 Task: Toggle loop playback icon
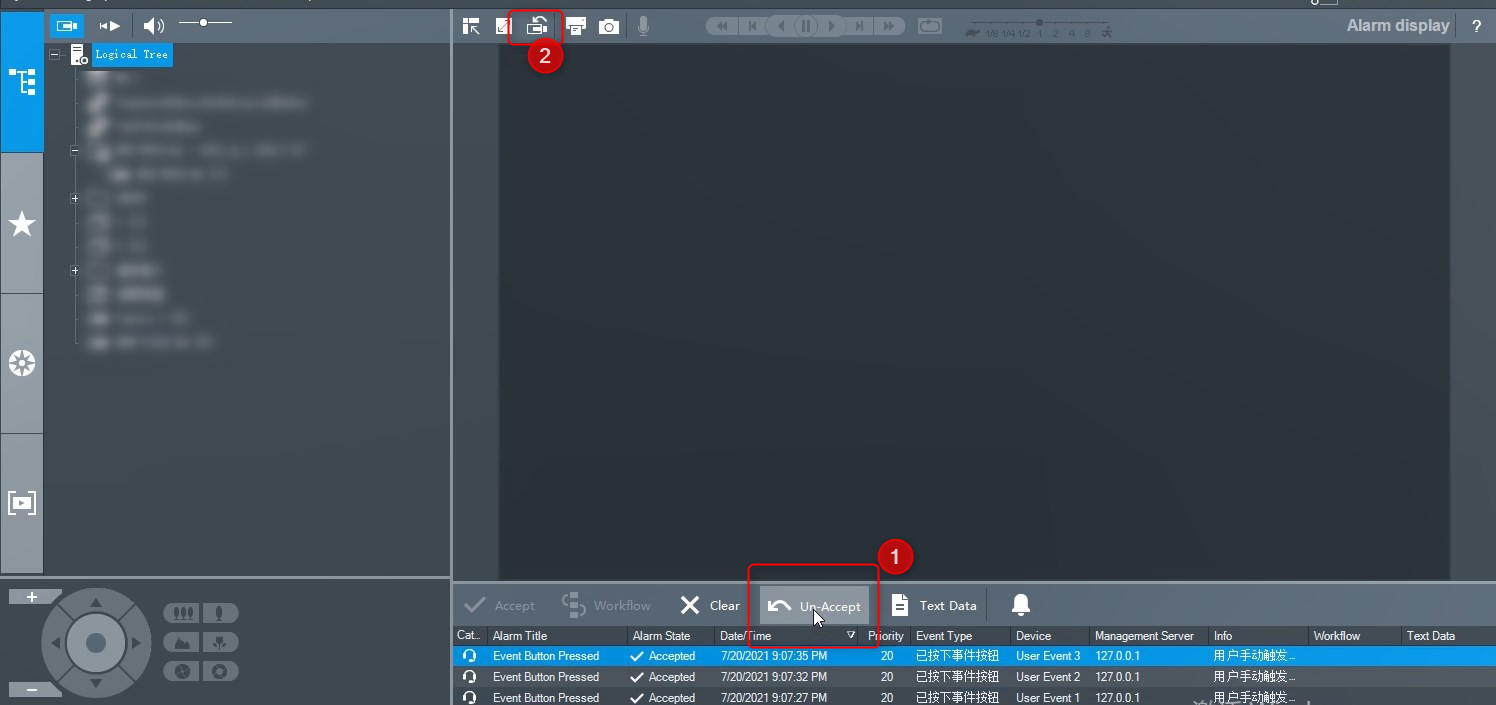click(930, 26)
